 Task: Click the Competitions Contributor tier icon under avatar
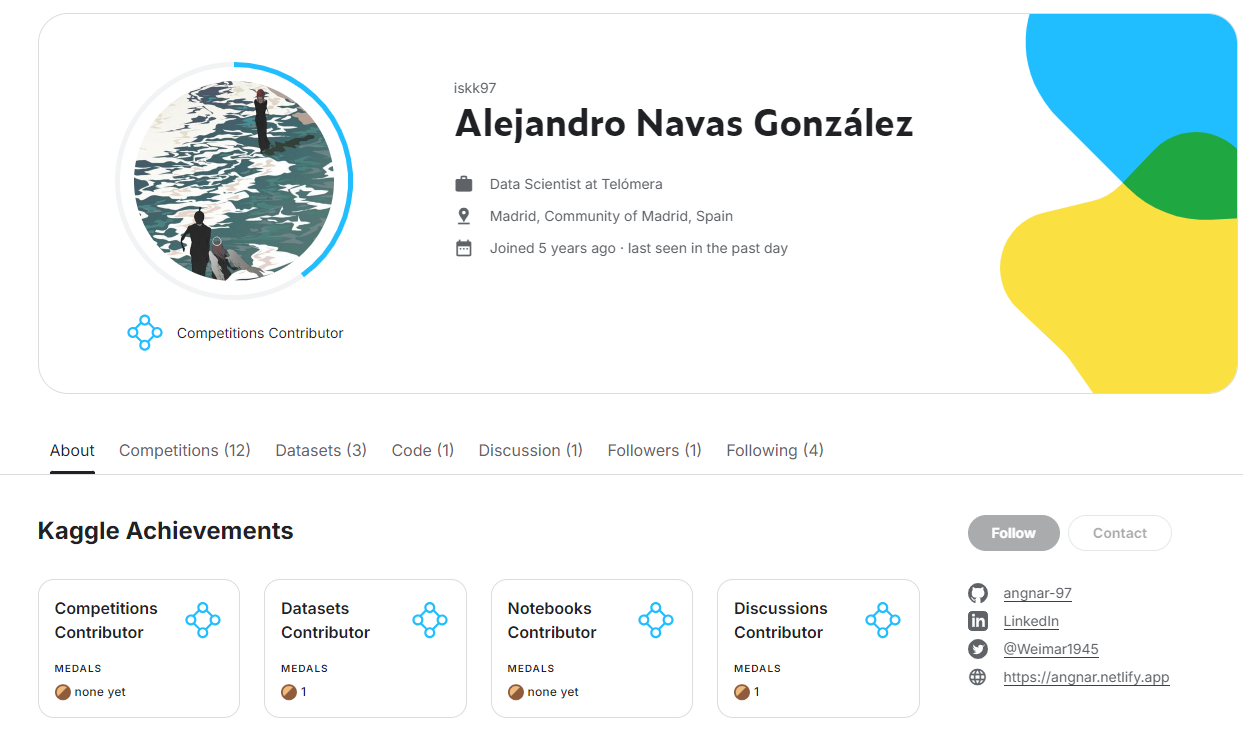[145, 333]
